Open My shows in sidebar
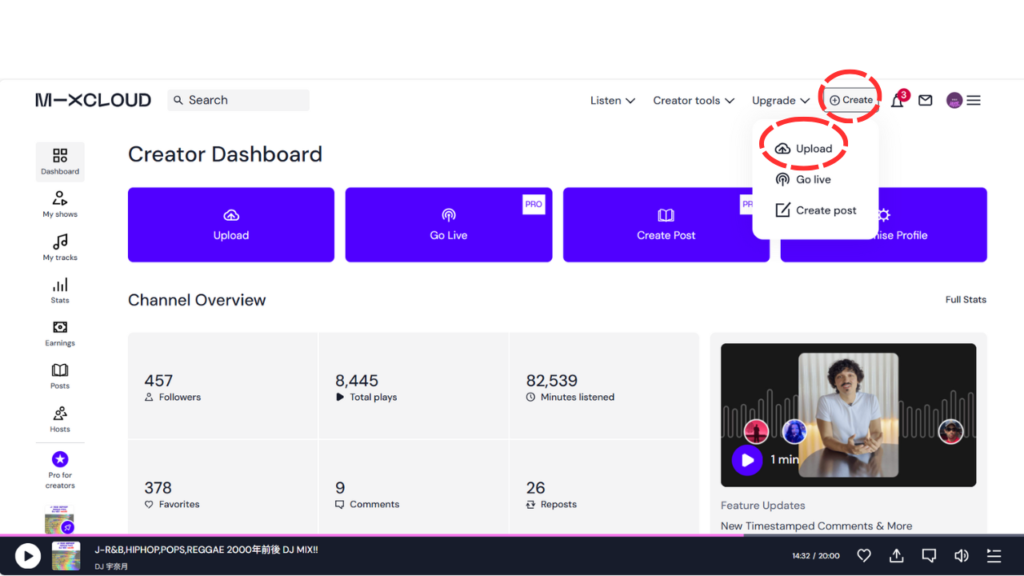This screenshot has width=1024, height=576. click(x=60, y=204)
